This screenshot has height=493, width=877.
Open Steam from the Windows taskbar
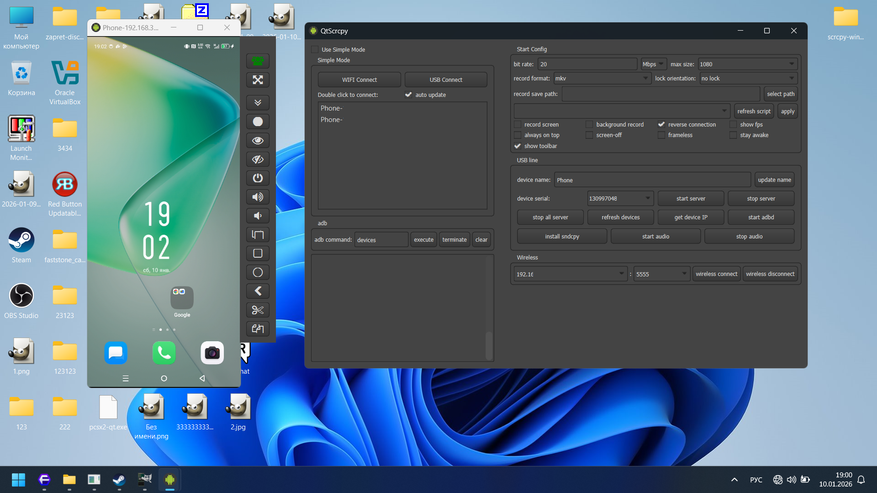(119, 480)
